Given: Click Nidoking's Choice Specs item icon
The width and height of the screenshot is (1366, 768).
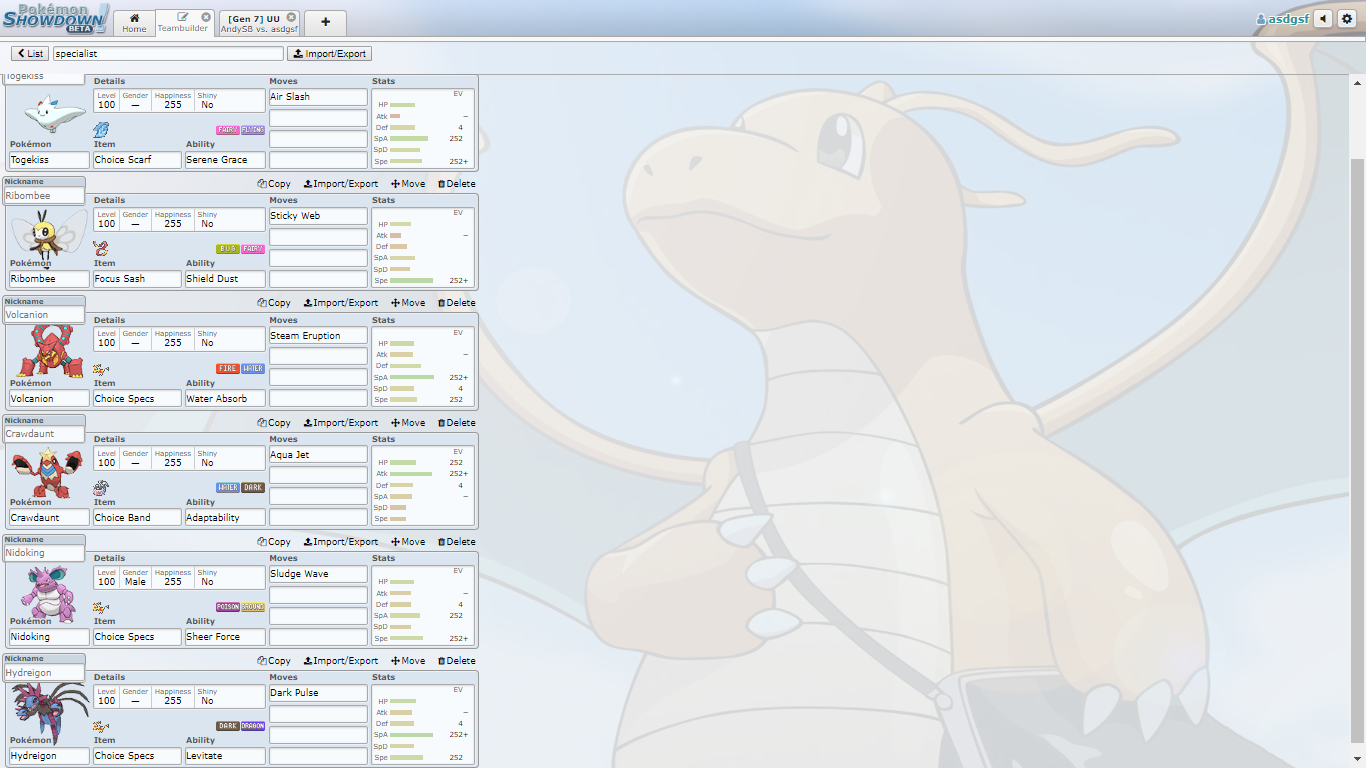Looking at the screenshot, I should (101, 606).
